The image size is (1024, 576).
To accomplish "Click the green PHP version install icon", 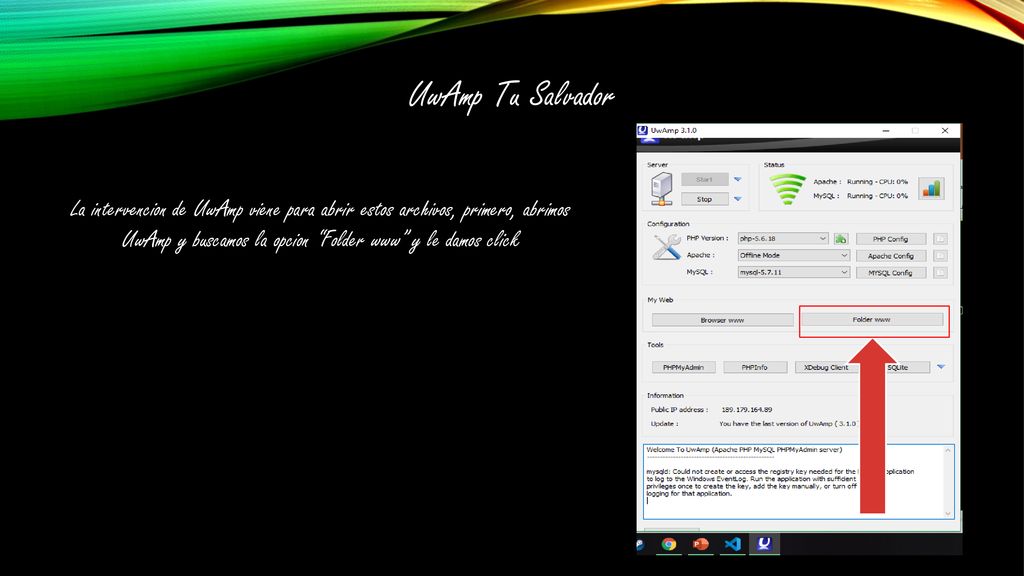I will [x=840, y=239].
